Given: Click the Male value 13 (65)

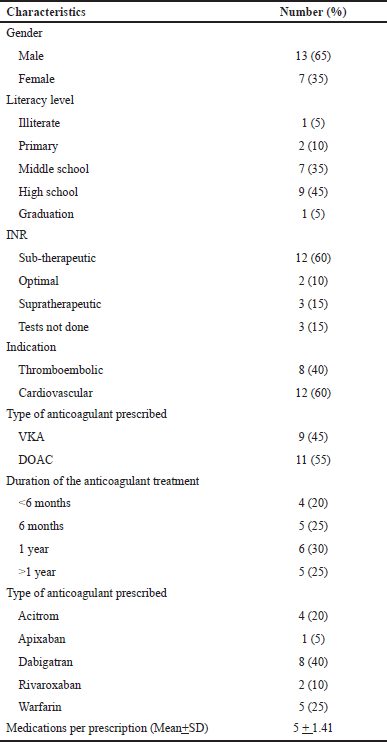Looking at the screenshot, I should (313, 56).
